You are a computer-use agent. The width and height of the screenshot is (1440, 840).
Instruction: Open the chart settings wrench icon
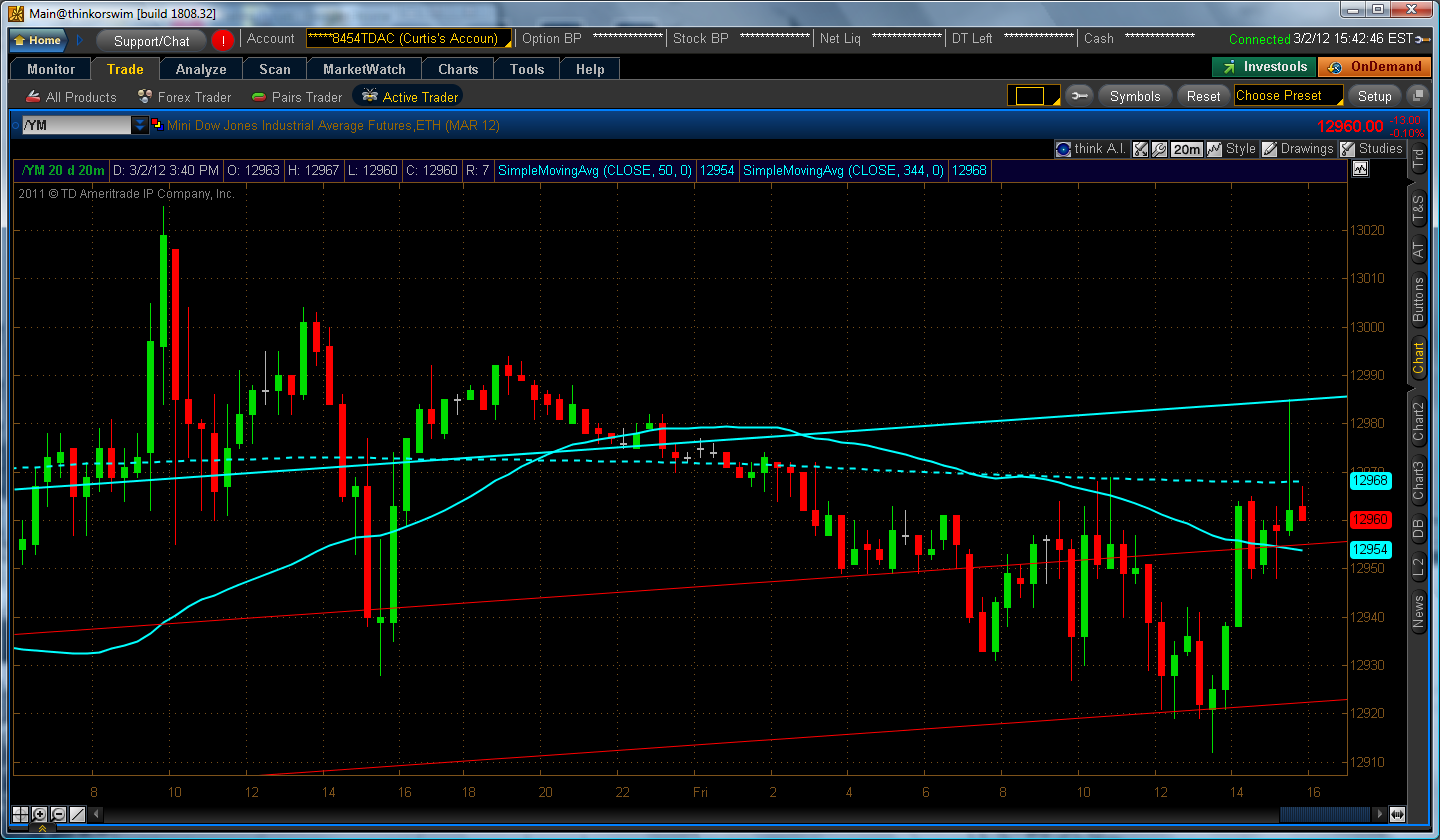point(1159,149)
